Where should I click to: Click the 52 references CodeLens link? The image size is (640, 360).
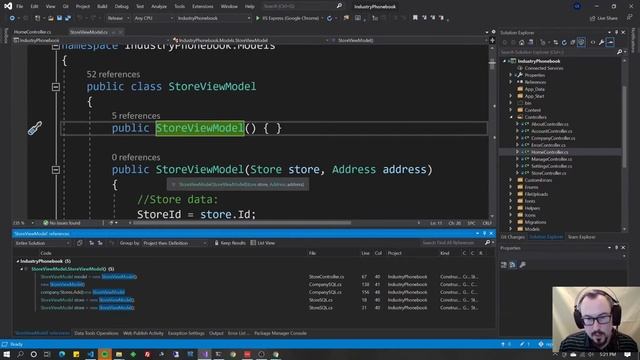coord(113,74)
